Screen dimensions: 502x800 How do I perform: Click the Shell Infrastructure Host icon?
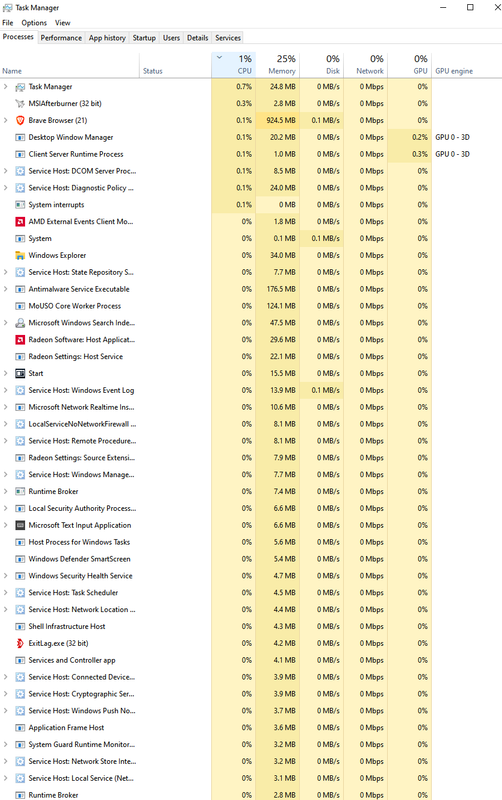(x=20, y=626)
